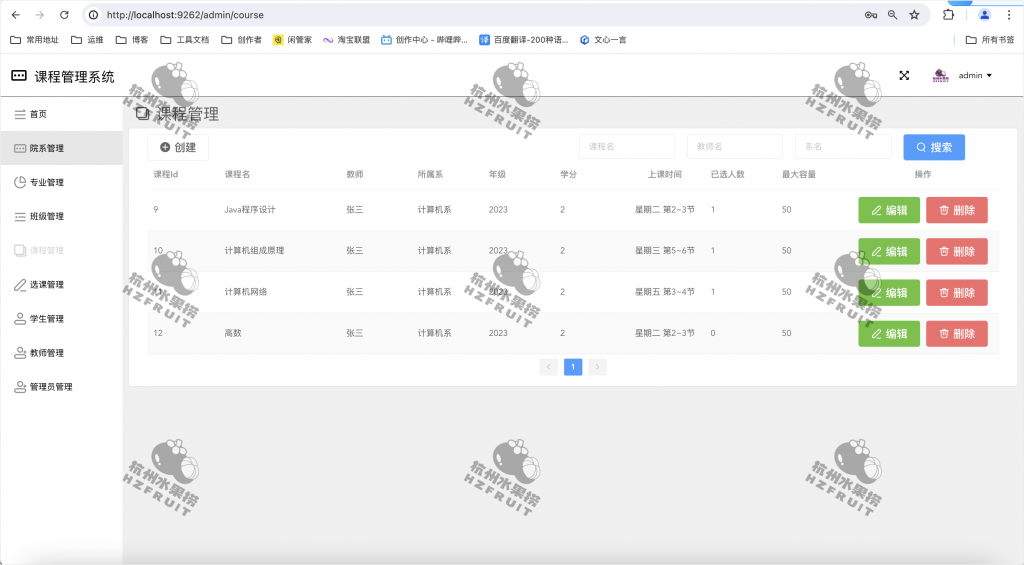Image resolution: width=1024 pixels, height=565 pixels.
Task: Go to previous page in pagination
Action: [x=549, y=367]
